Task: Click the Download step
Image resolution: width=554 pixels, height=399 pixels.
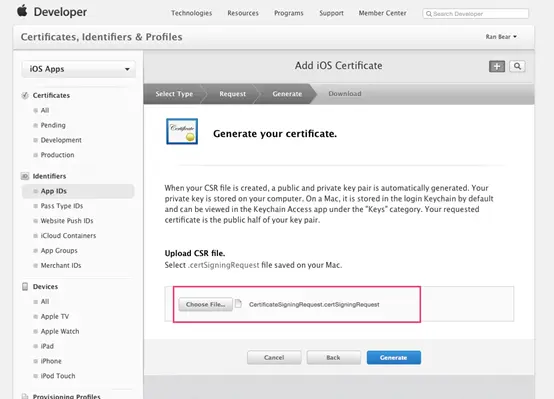Action: point(345,94)
